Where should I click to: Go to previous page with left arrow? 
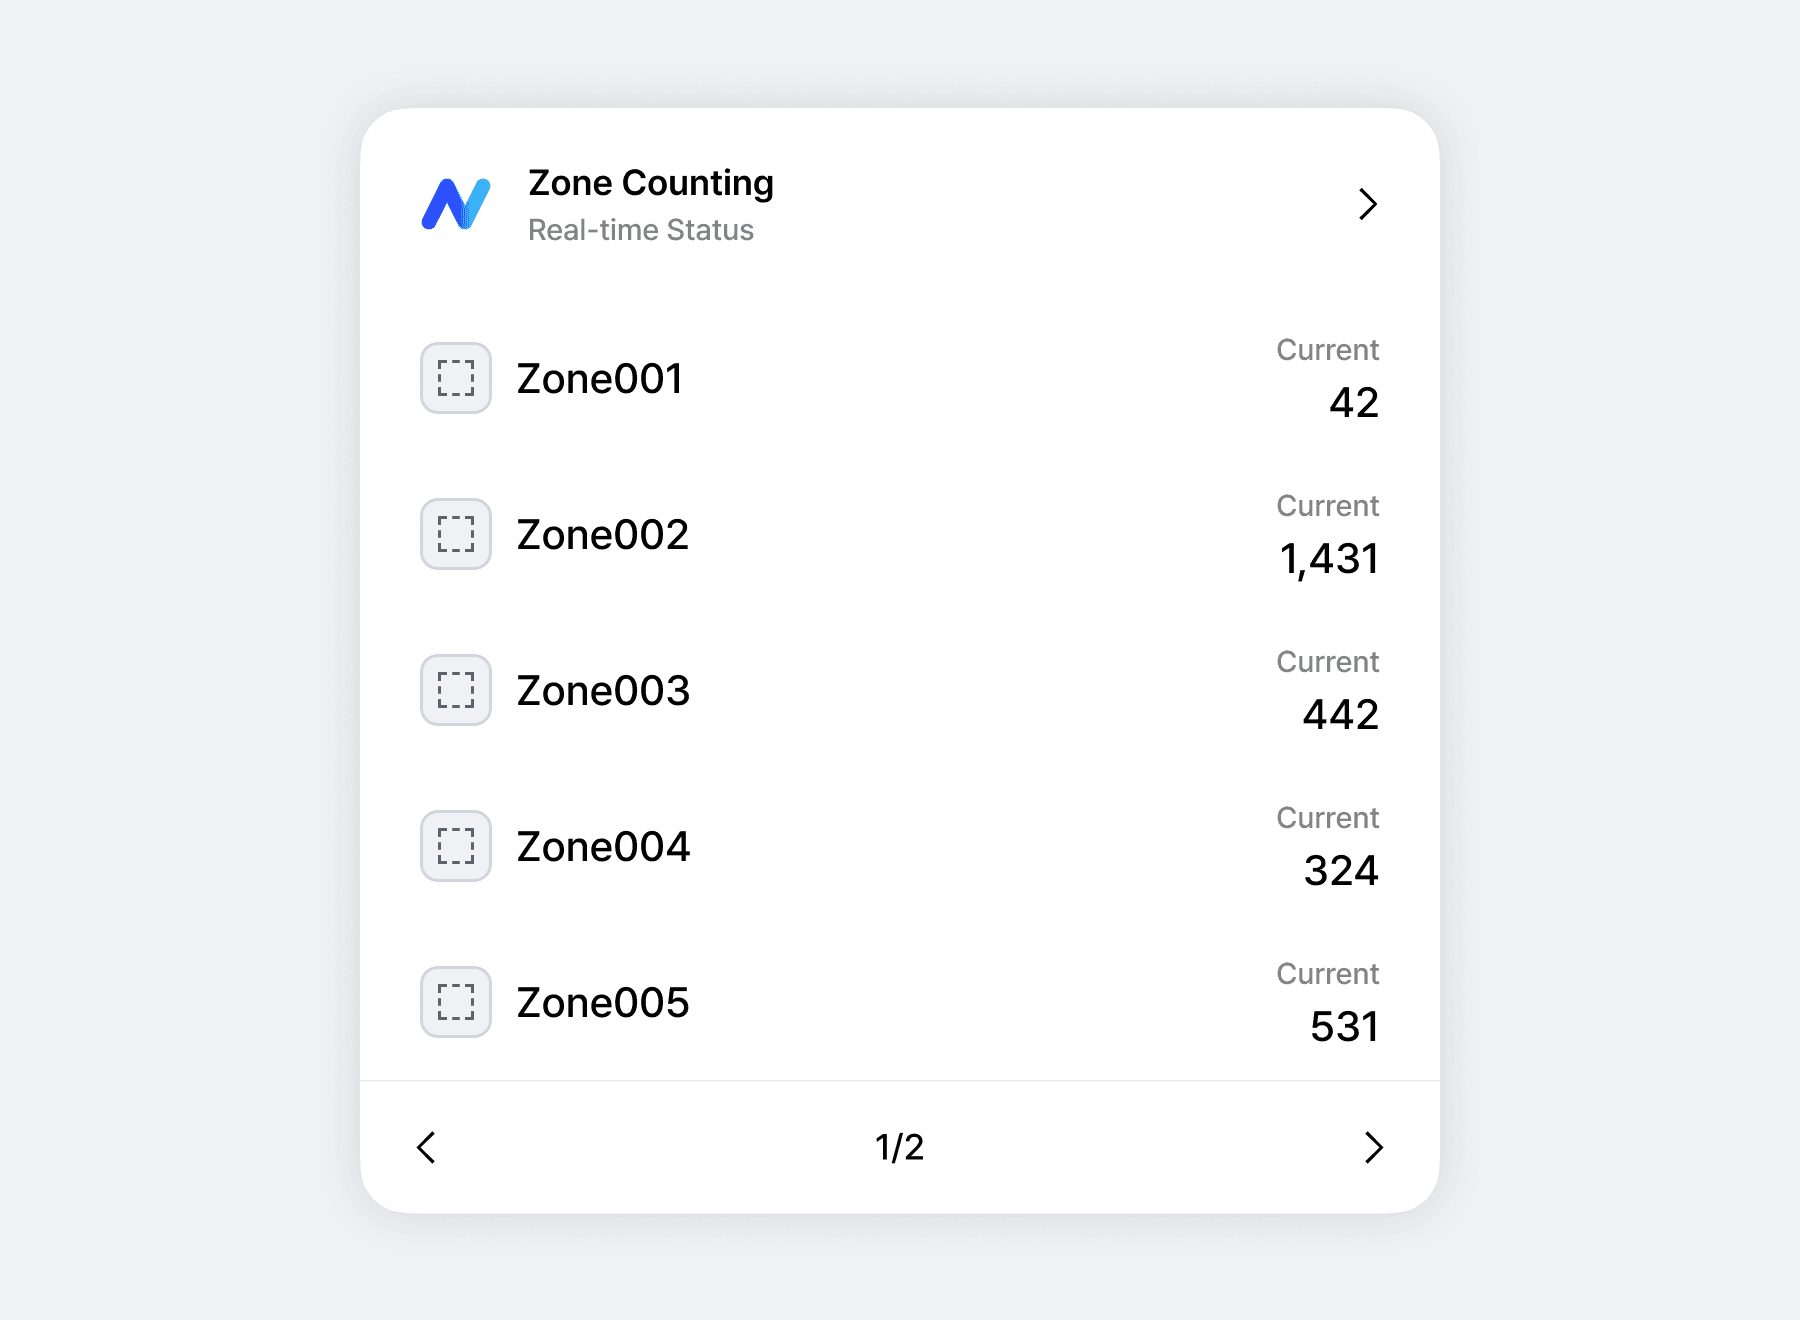tap(426, 1147)
